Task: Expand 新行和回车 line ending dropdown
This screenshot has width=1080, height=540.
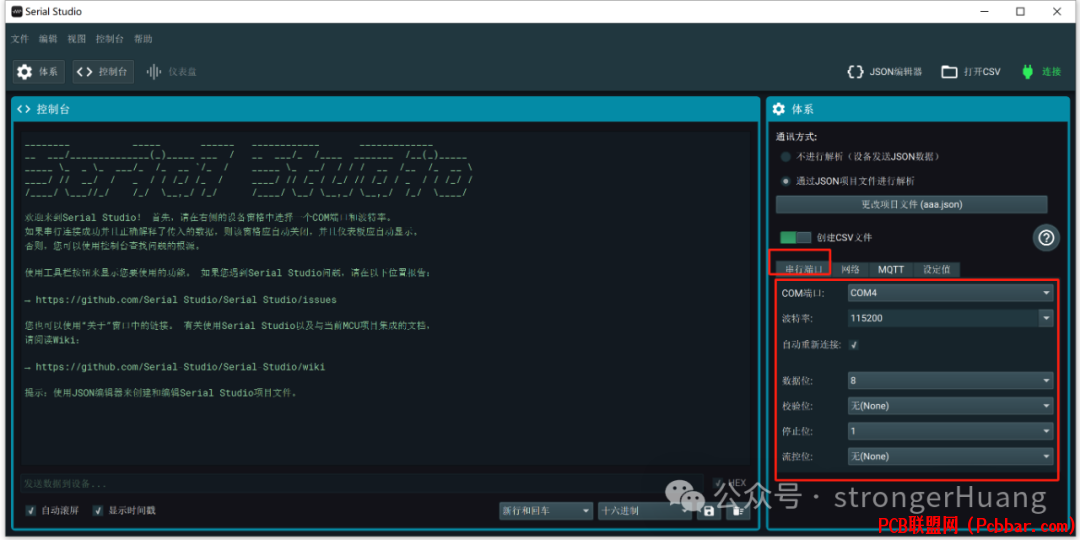Action: pyautogui.click(x=546, y=511)
